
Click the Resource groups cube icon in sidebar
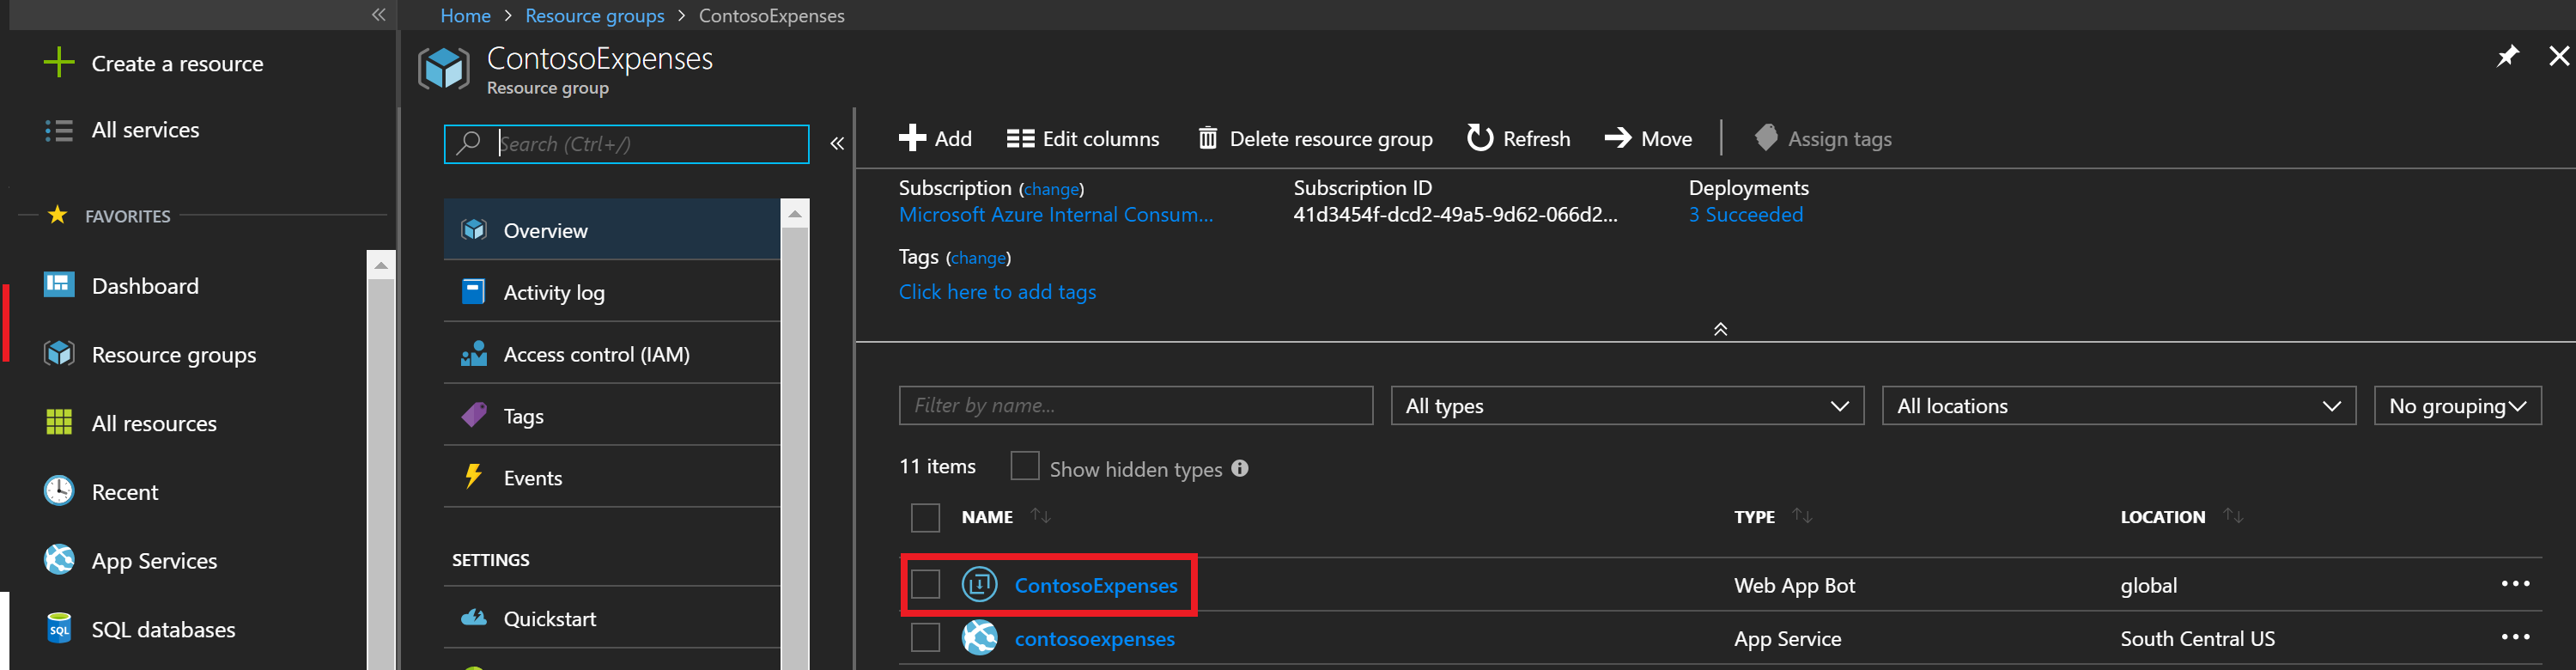tap(59, 354)
